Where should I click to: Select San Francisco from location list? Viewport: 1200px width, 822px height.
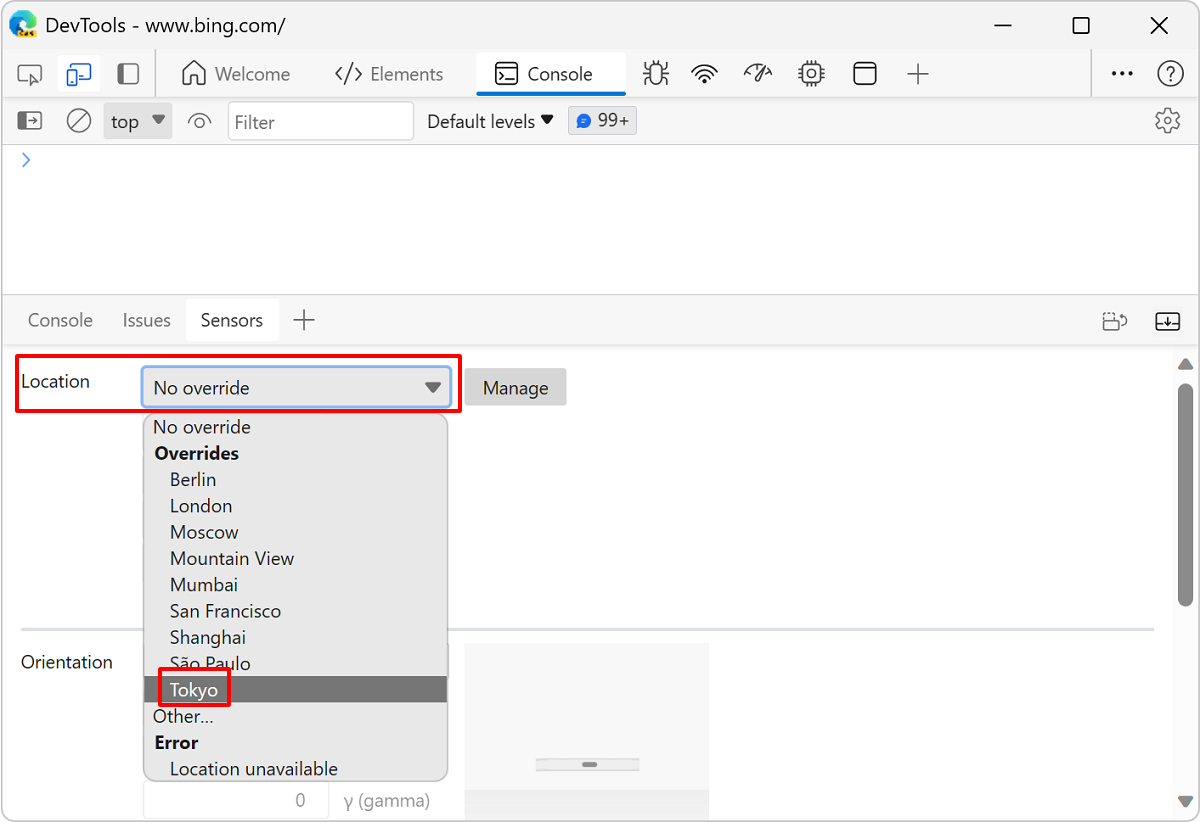[296, 611]
